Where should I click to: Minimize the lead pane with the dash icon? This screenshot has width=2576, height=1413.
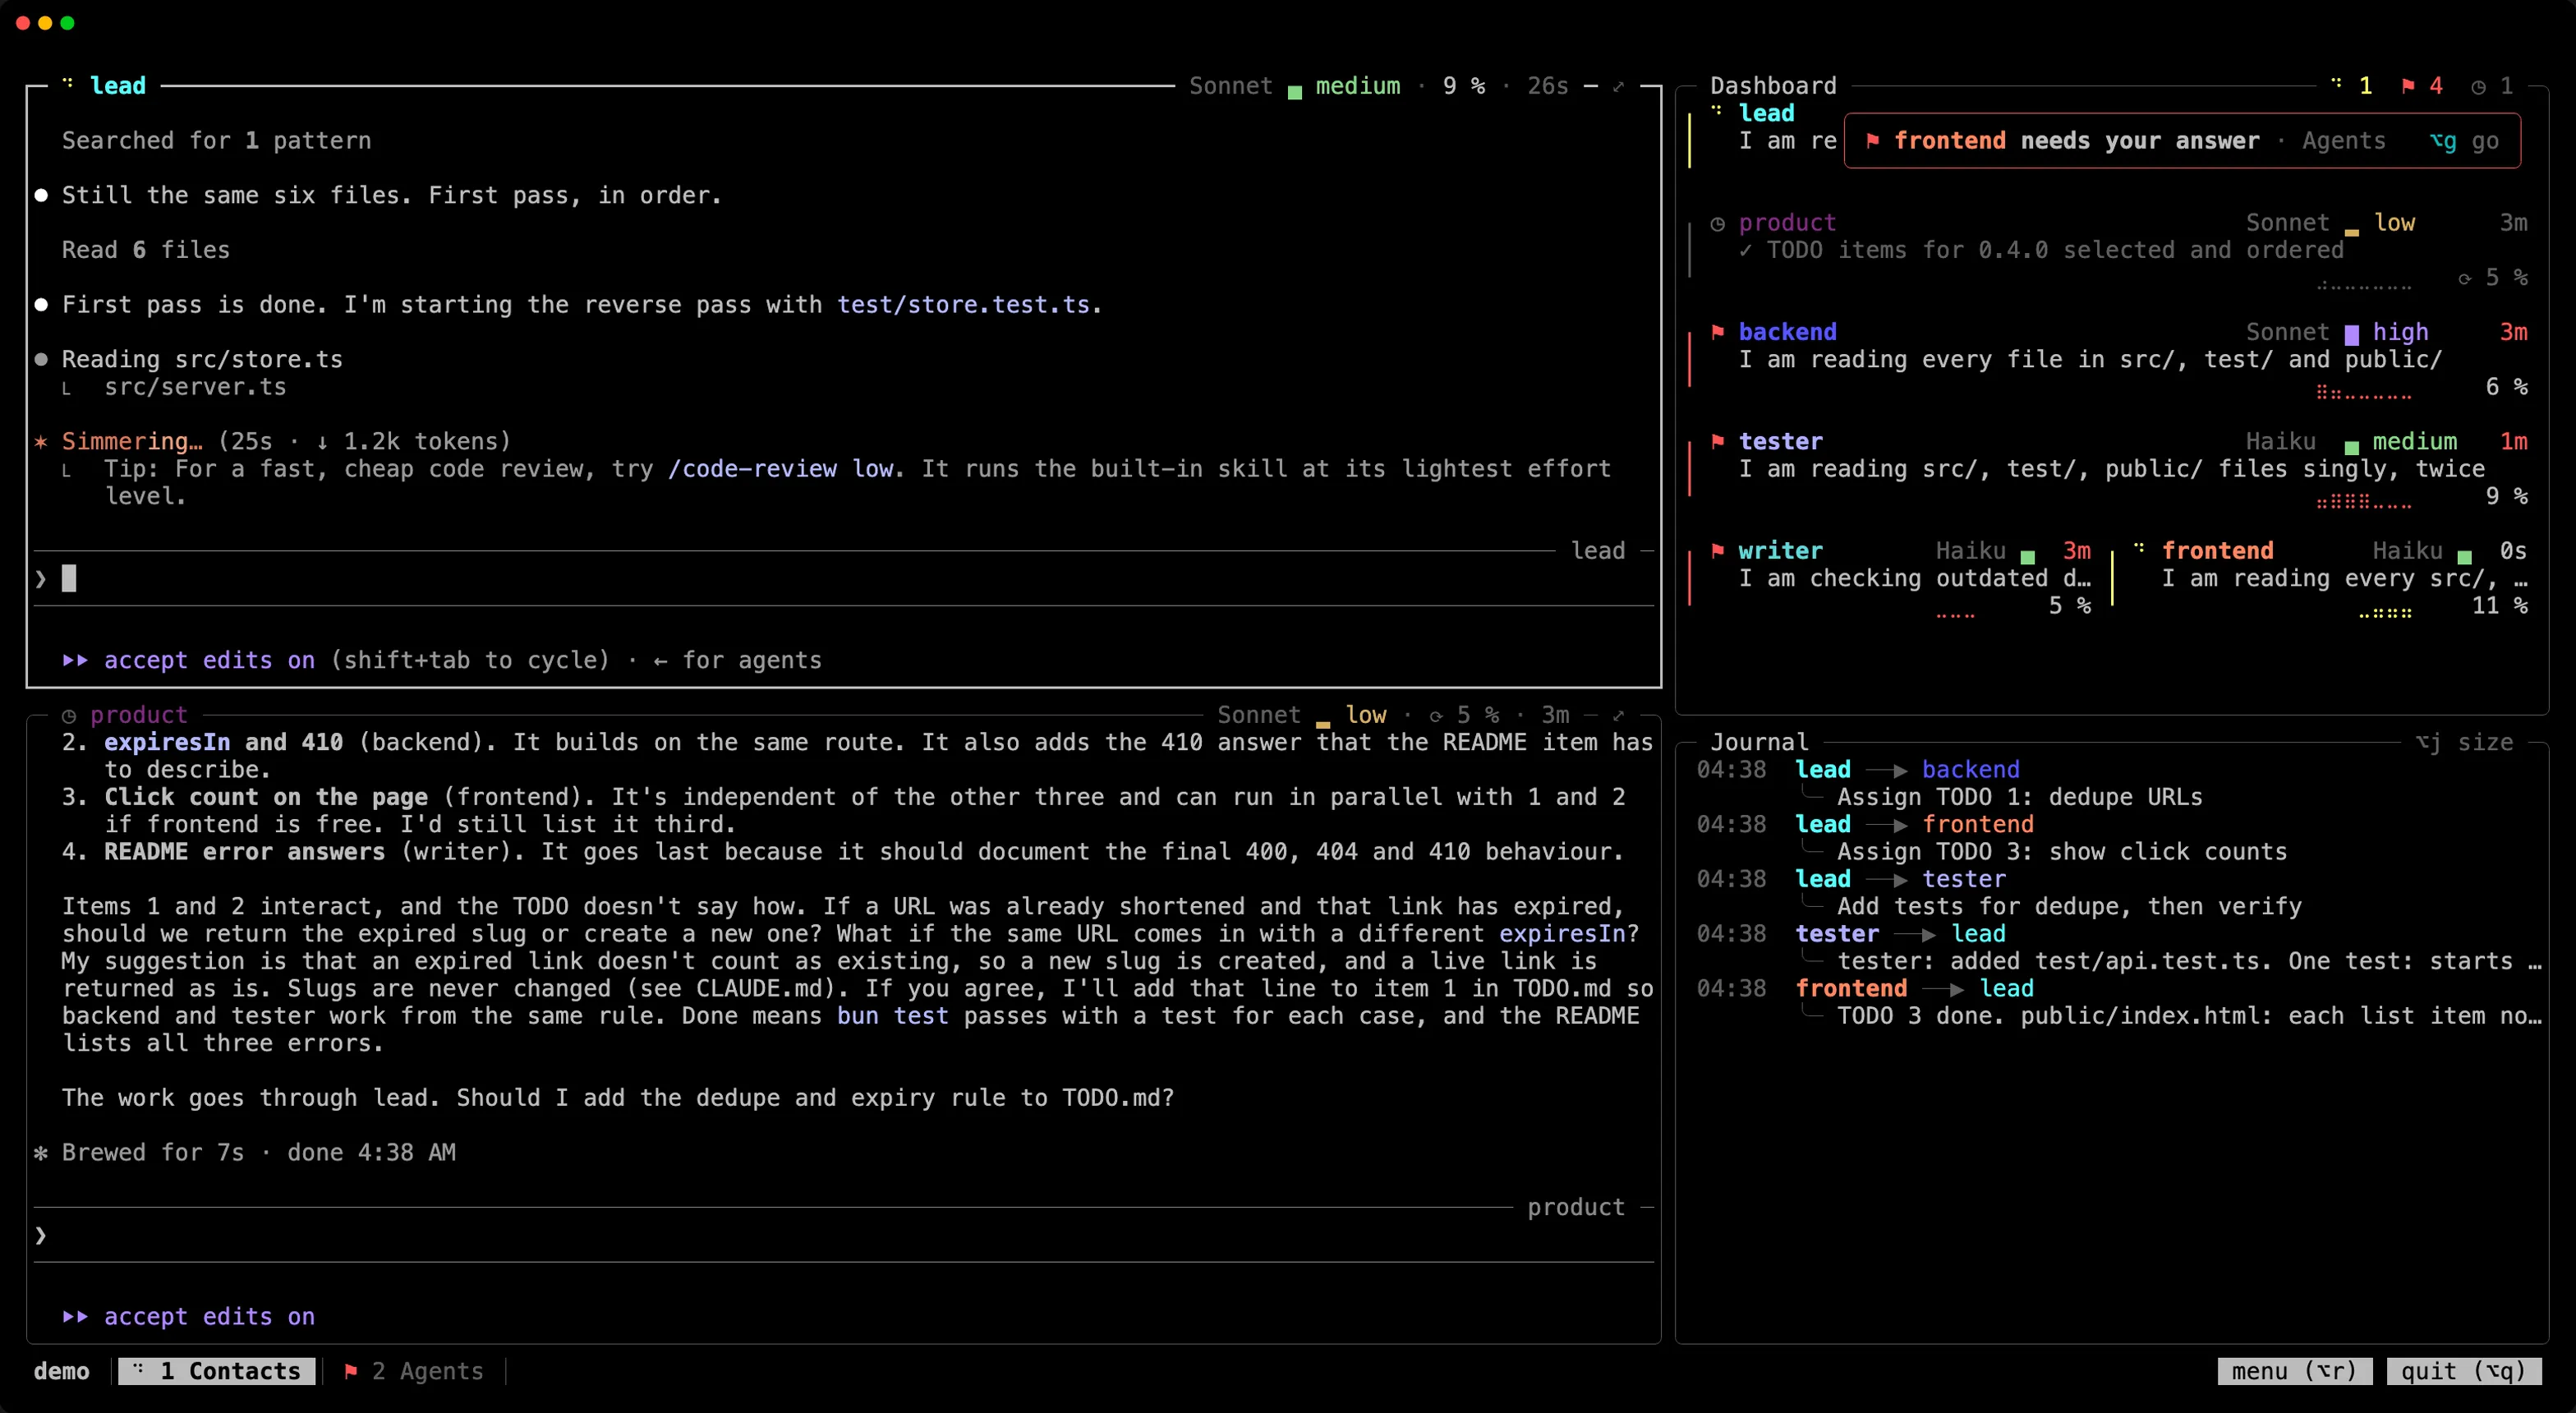tap(1590, 86)
